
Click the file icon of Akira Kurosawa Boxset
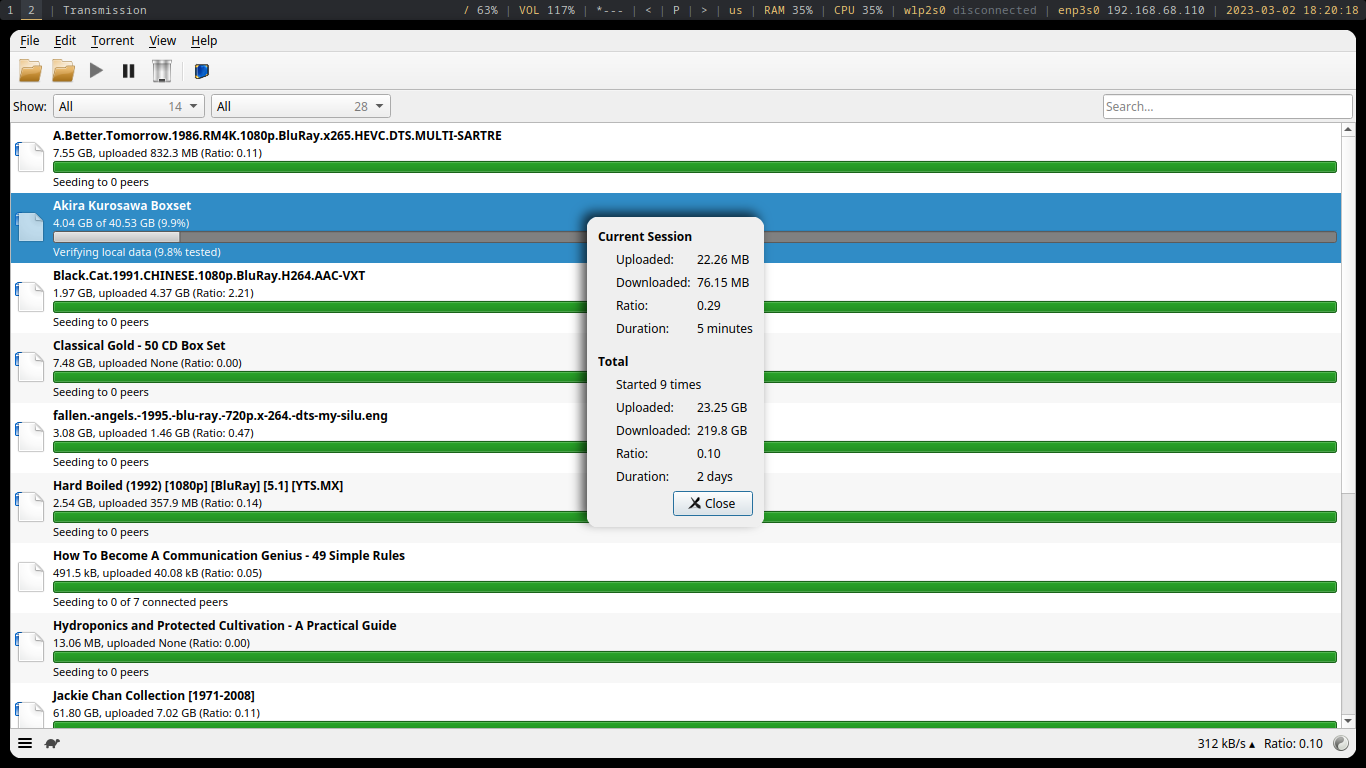tap(30, 228)
